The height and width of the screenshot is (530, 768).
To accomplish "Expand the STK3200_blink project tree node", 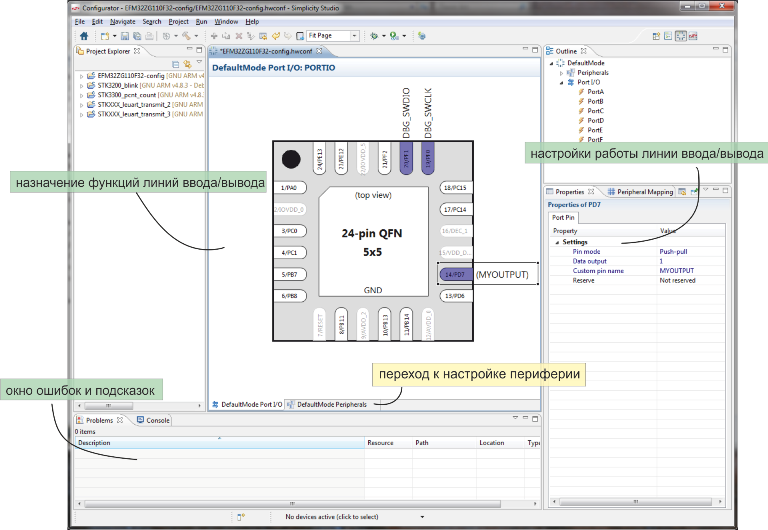I will tap(81, 86).
